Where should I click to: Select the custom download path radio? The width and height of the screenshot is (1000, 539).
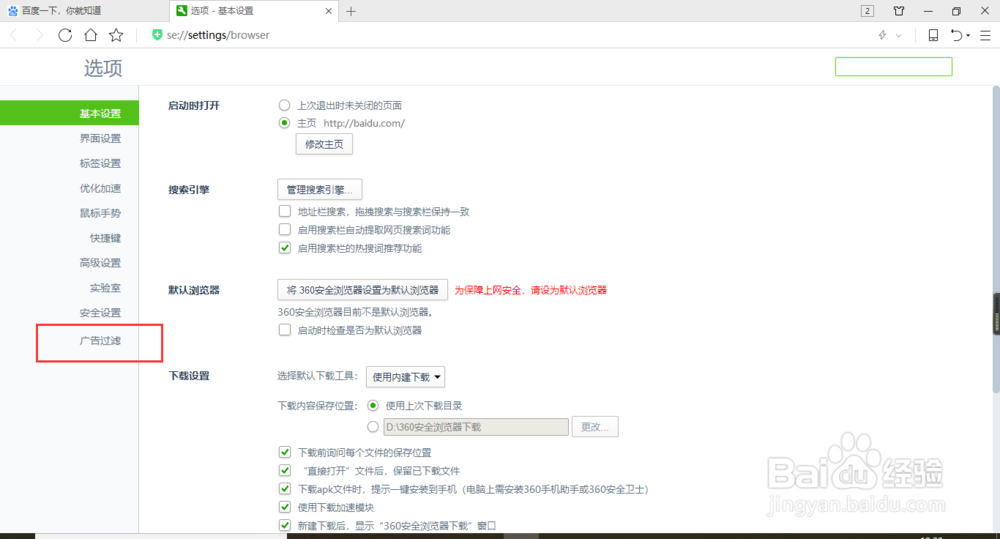tap(373, 427)
